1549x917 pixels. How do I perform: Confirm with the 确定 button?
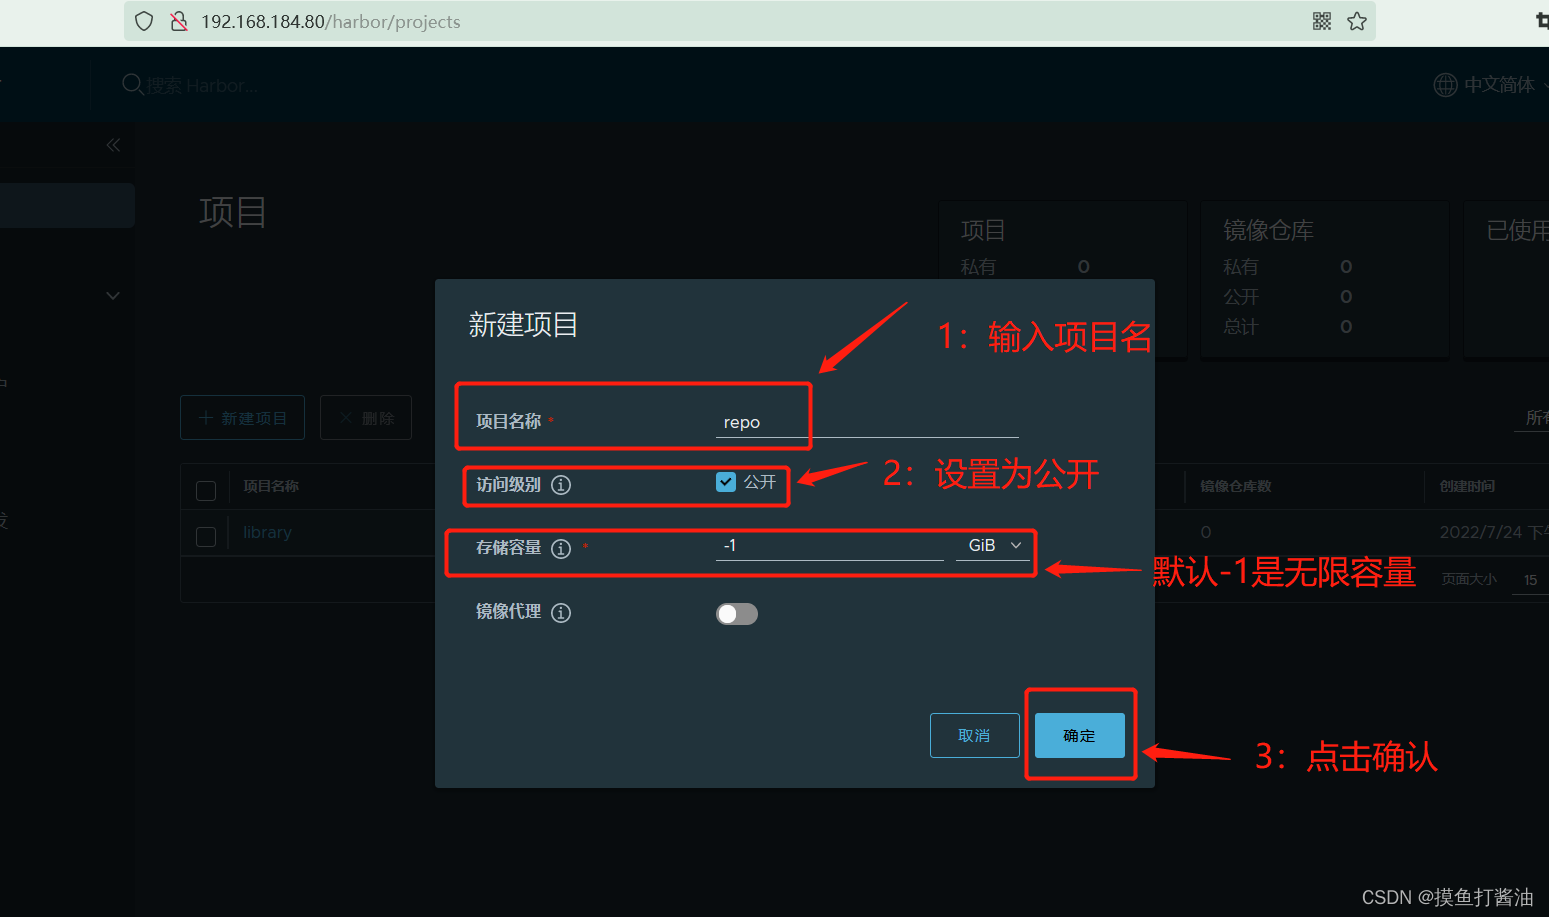(x=1080, y=735)
